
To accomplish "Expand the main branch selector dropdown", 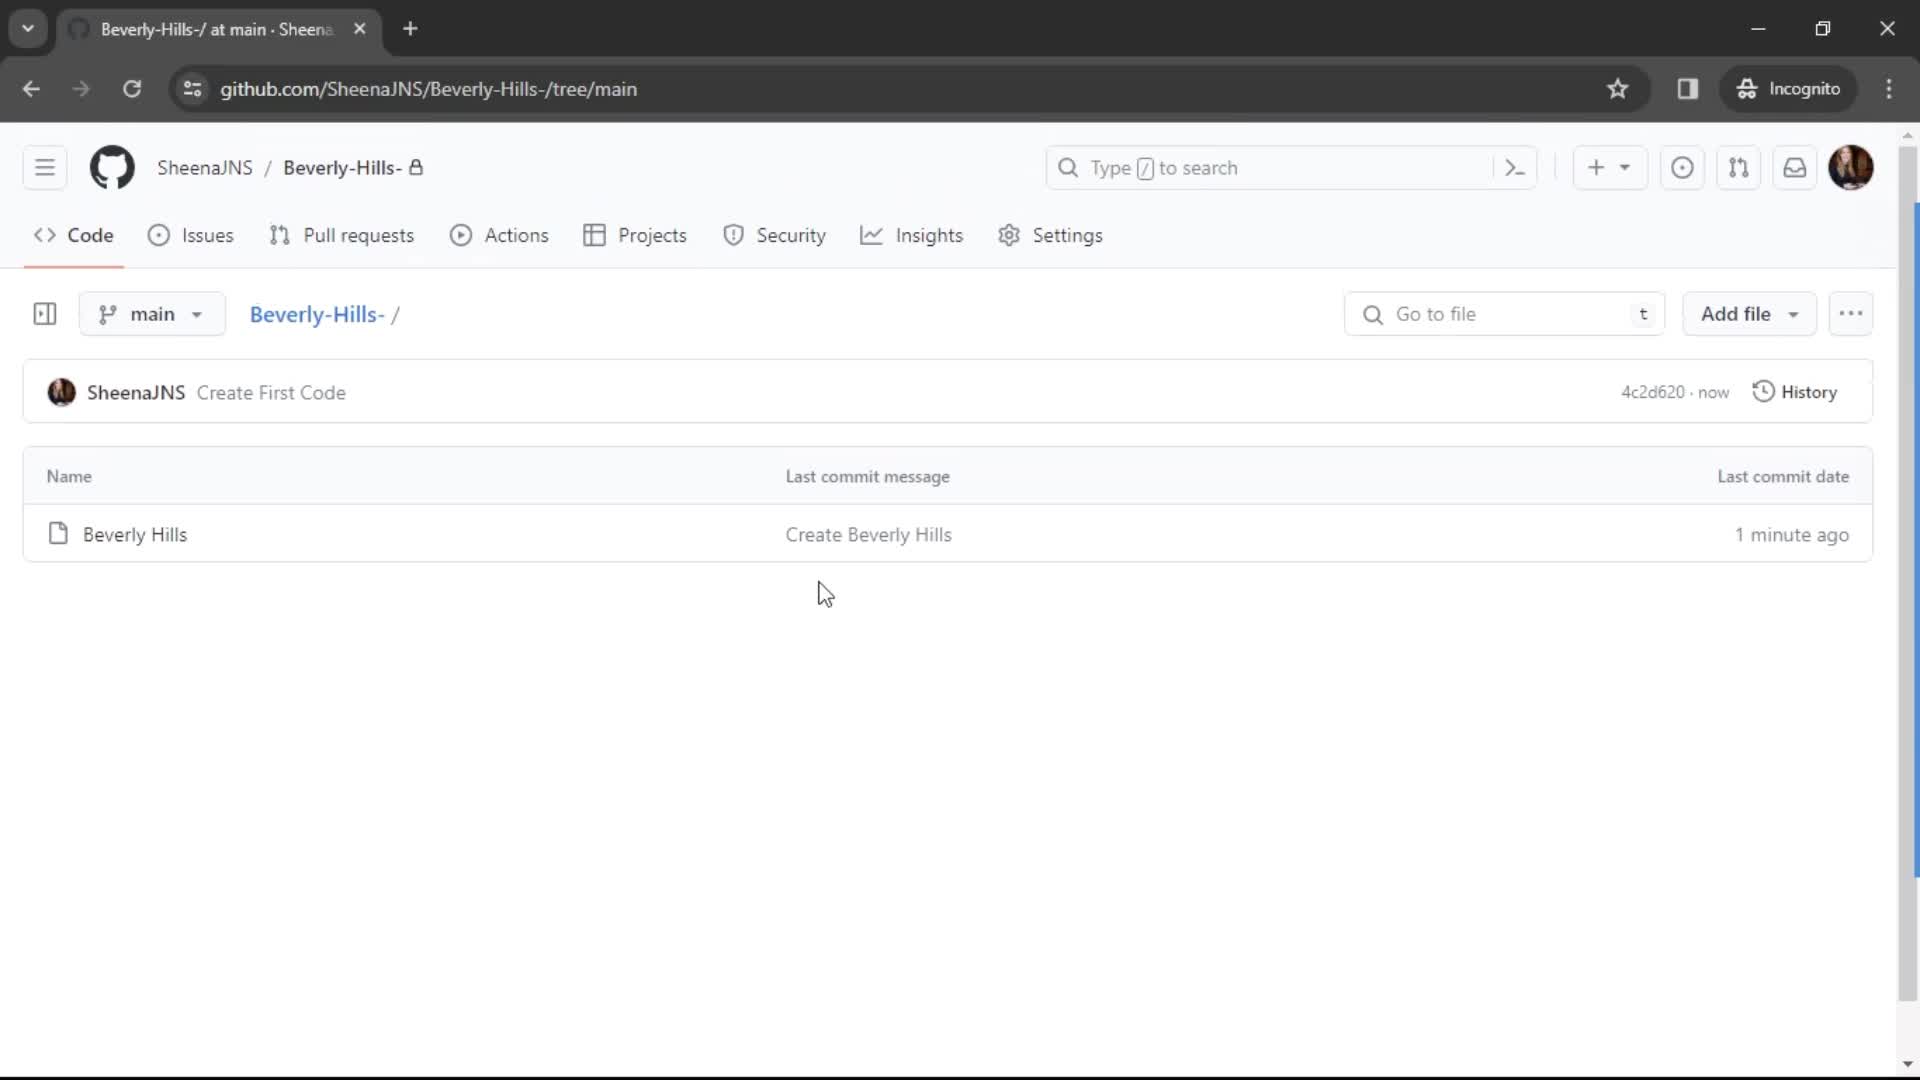I will 152,314.
